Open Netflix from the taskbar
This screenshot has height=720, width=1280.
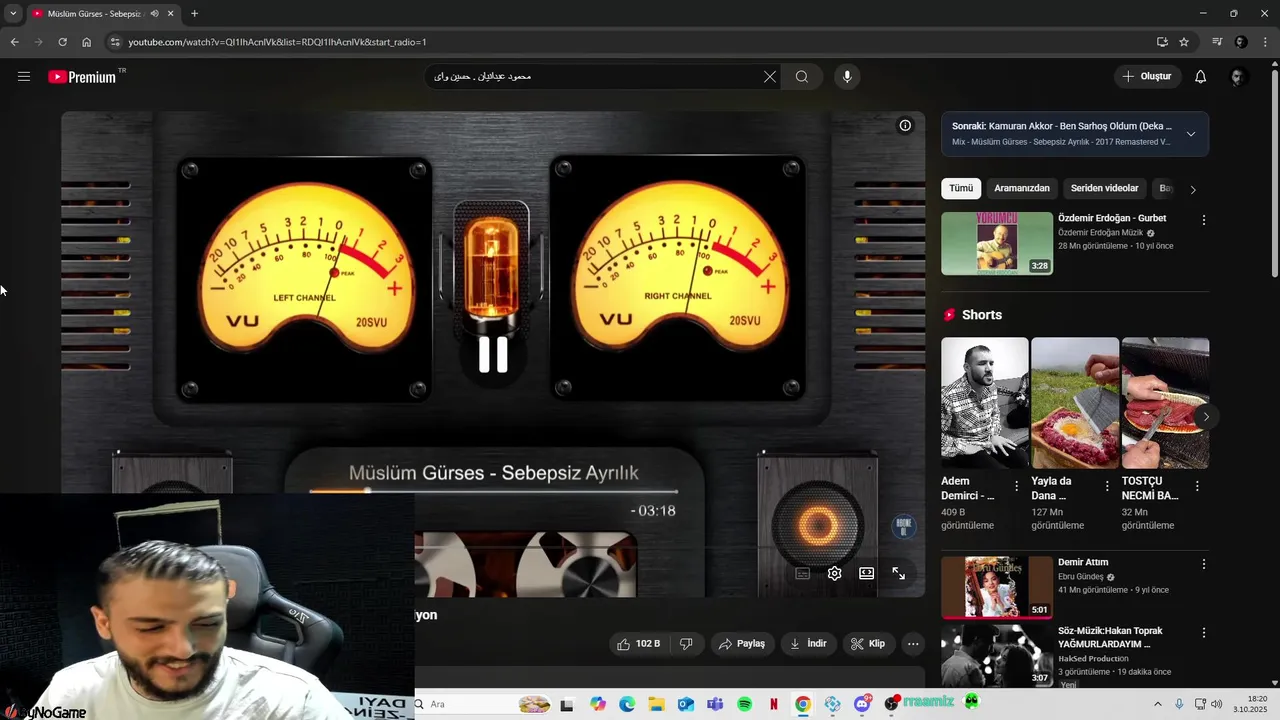coord(773,704)
